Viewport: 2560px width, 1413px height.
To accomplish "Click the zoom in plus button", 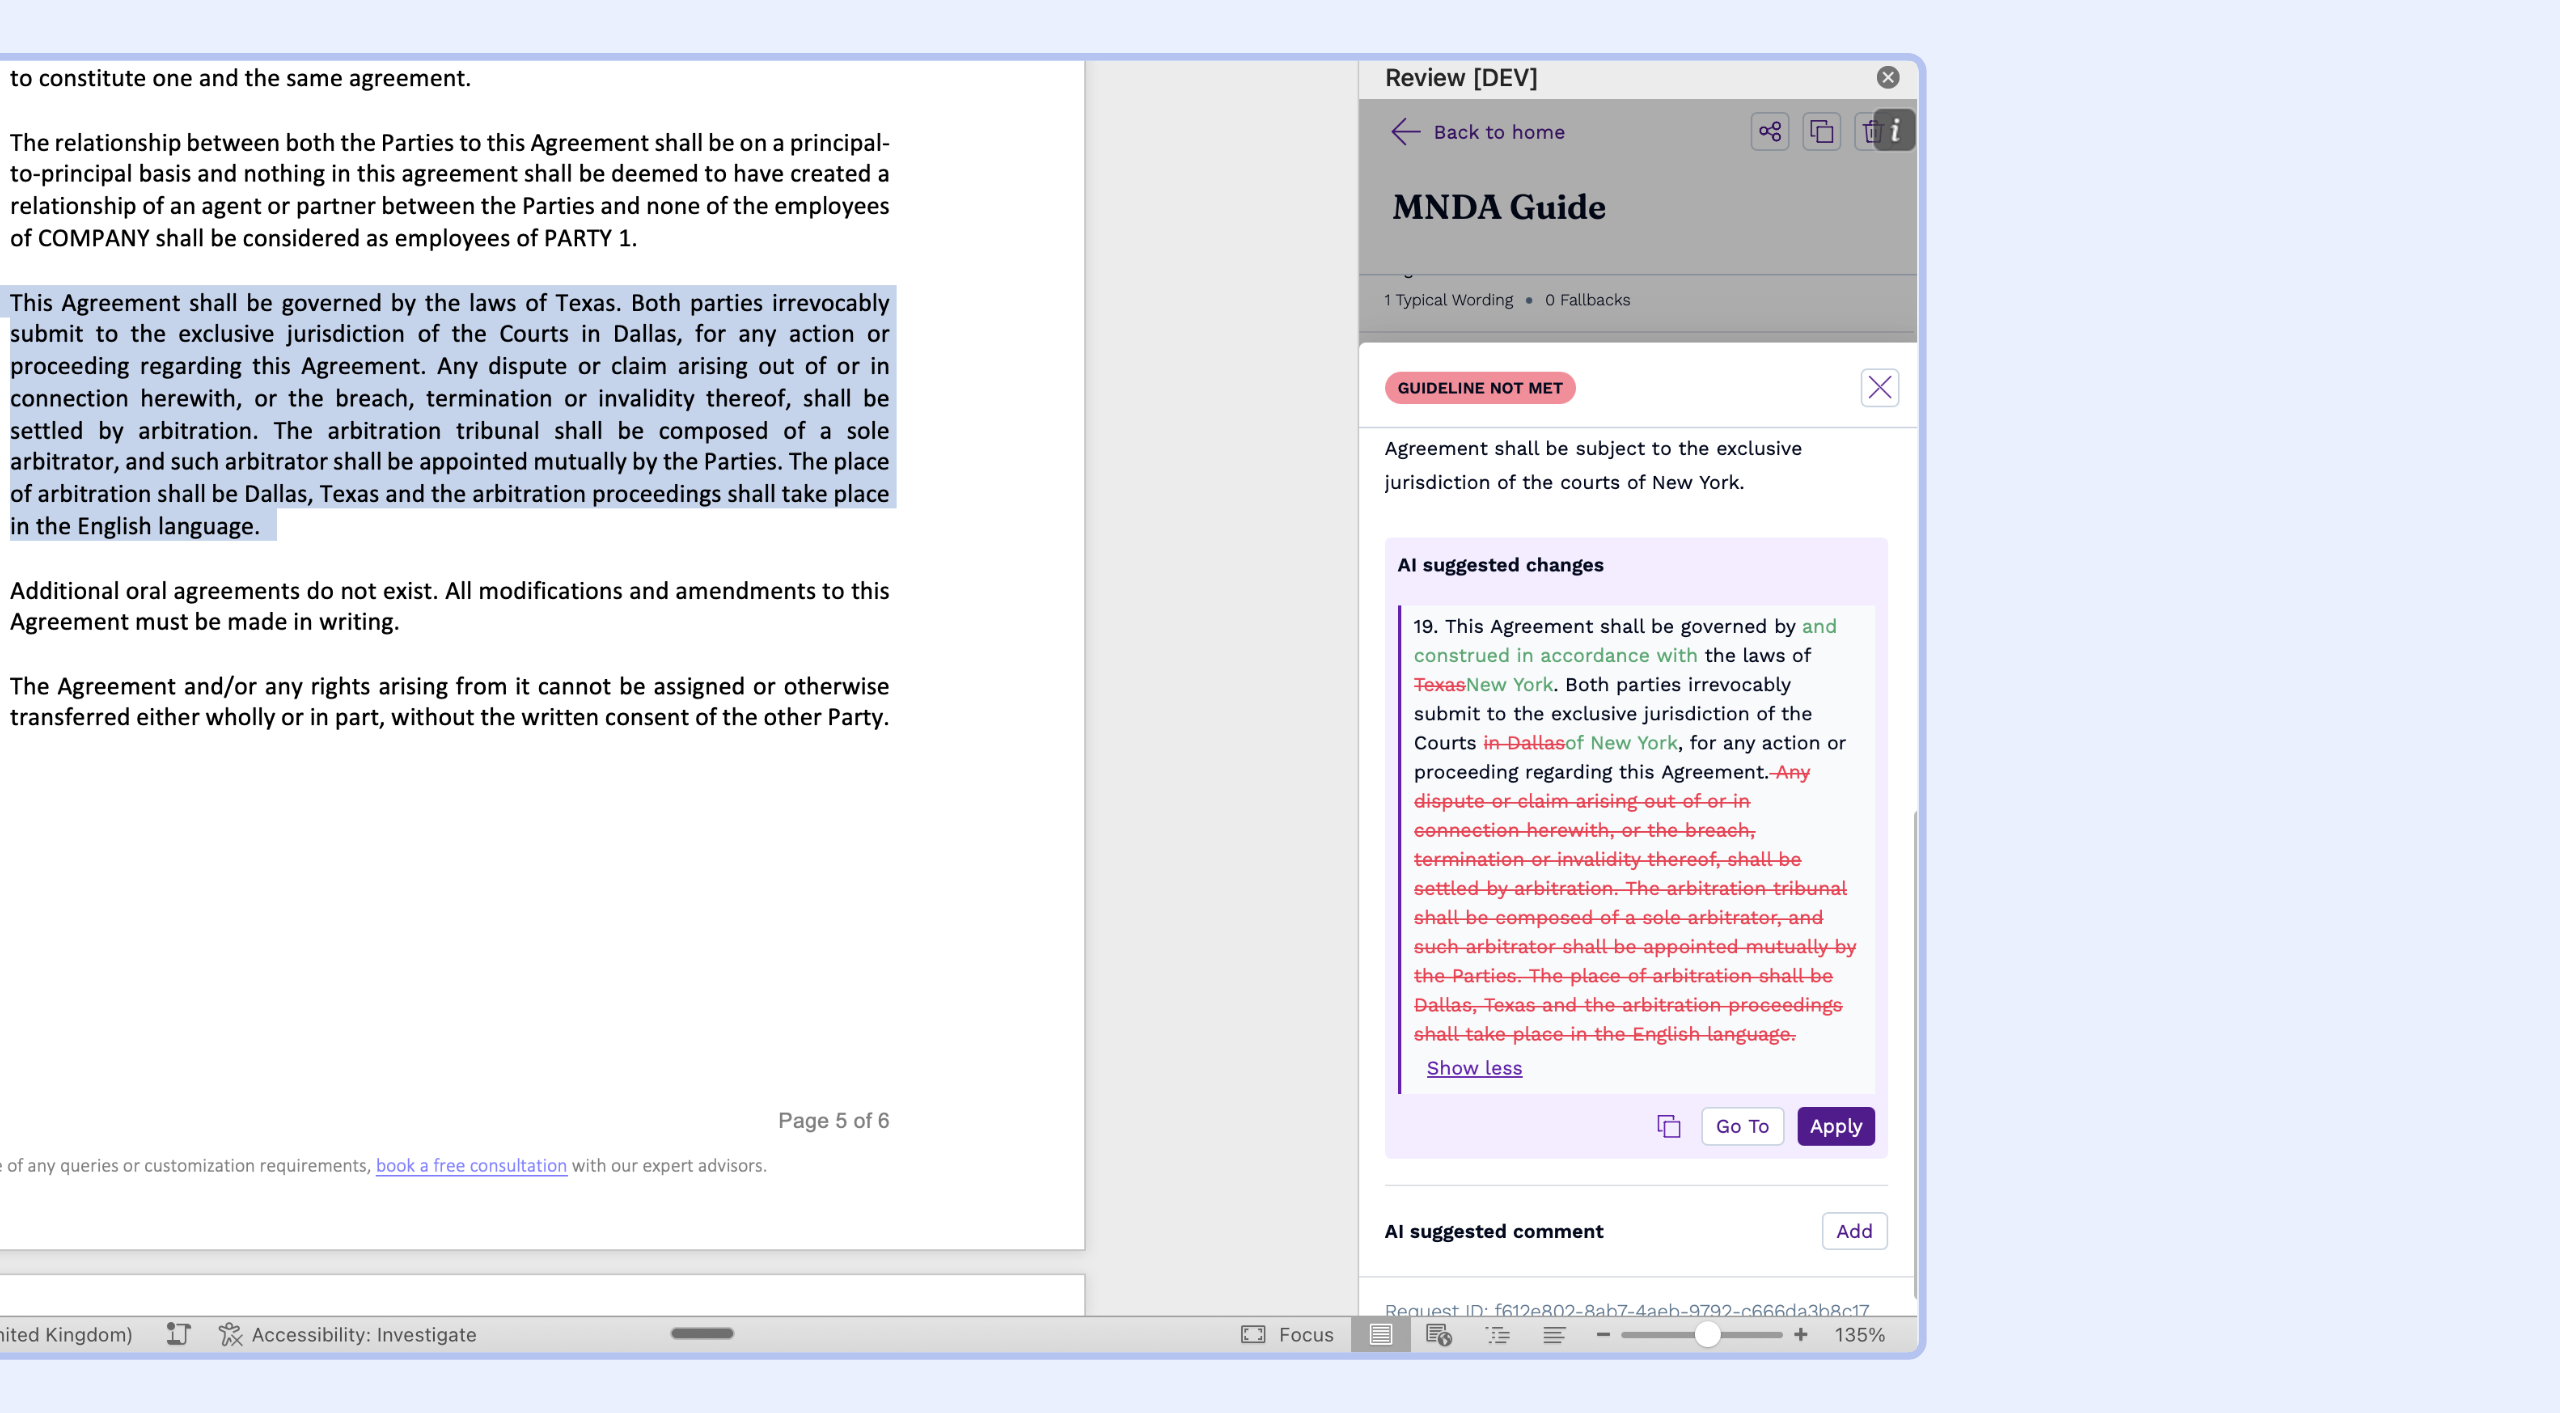I will (1800, 1334).
